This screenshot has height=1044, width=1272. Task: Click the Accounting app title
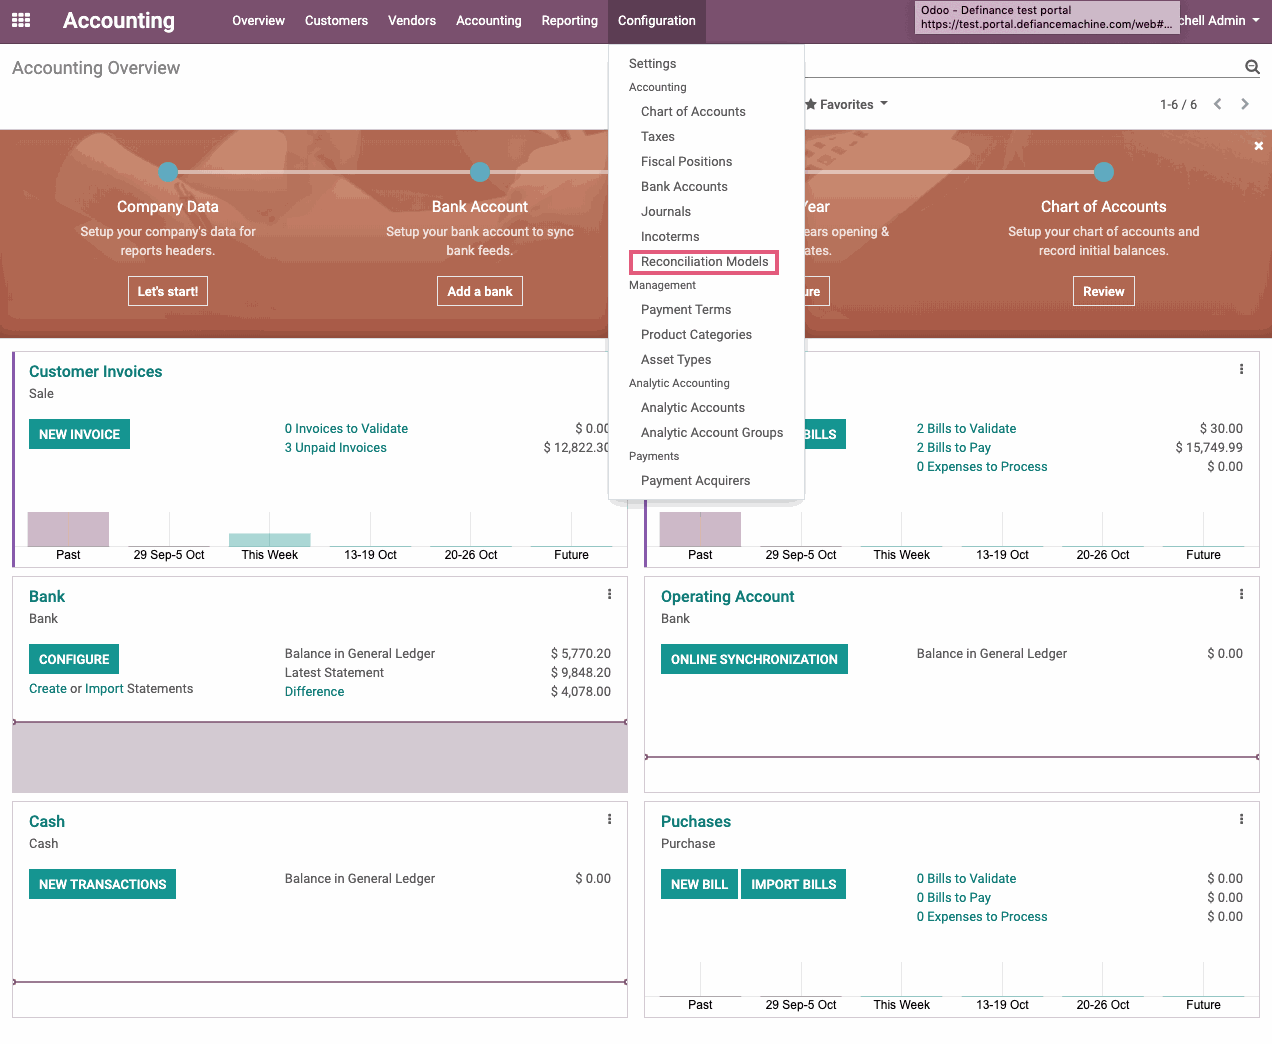pos(118,20)
